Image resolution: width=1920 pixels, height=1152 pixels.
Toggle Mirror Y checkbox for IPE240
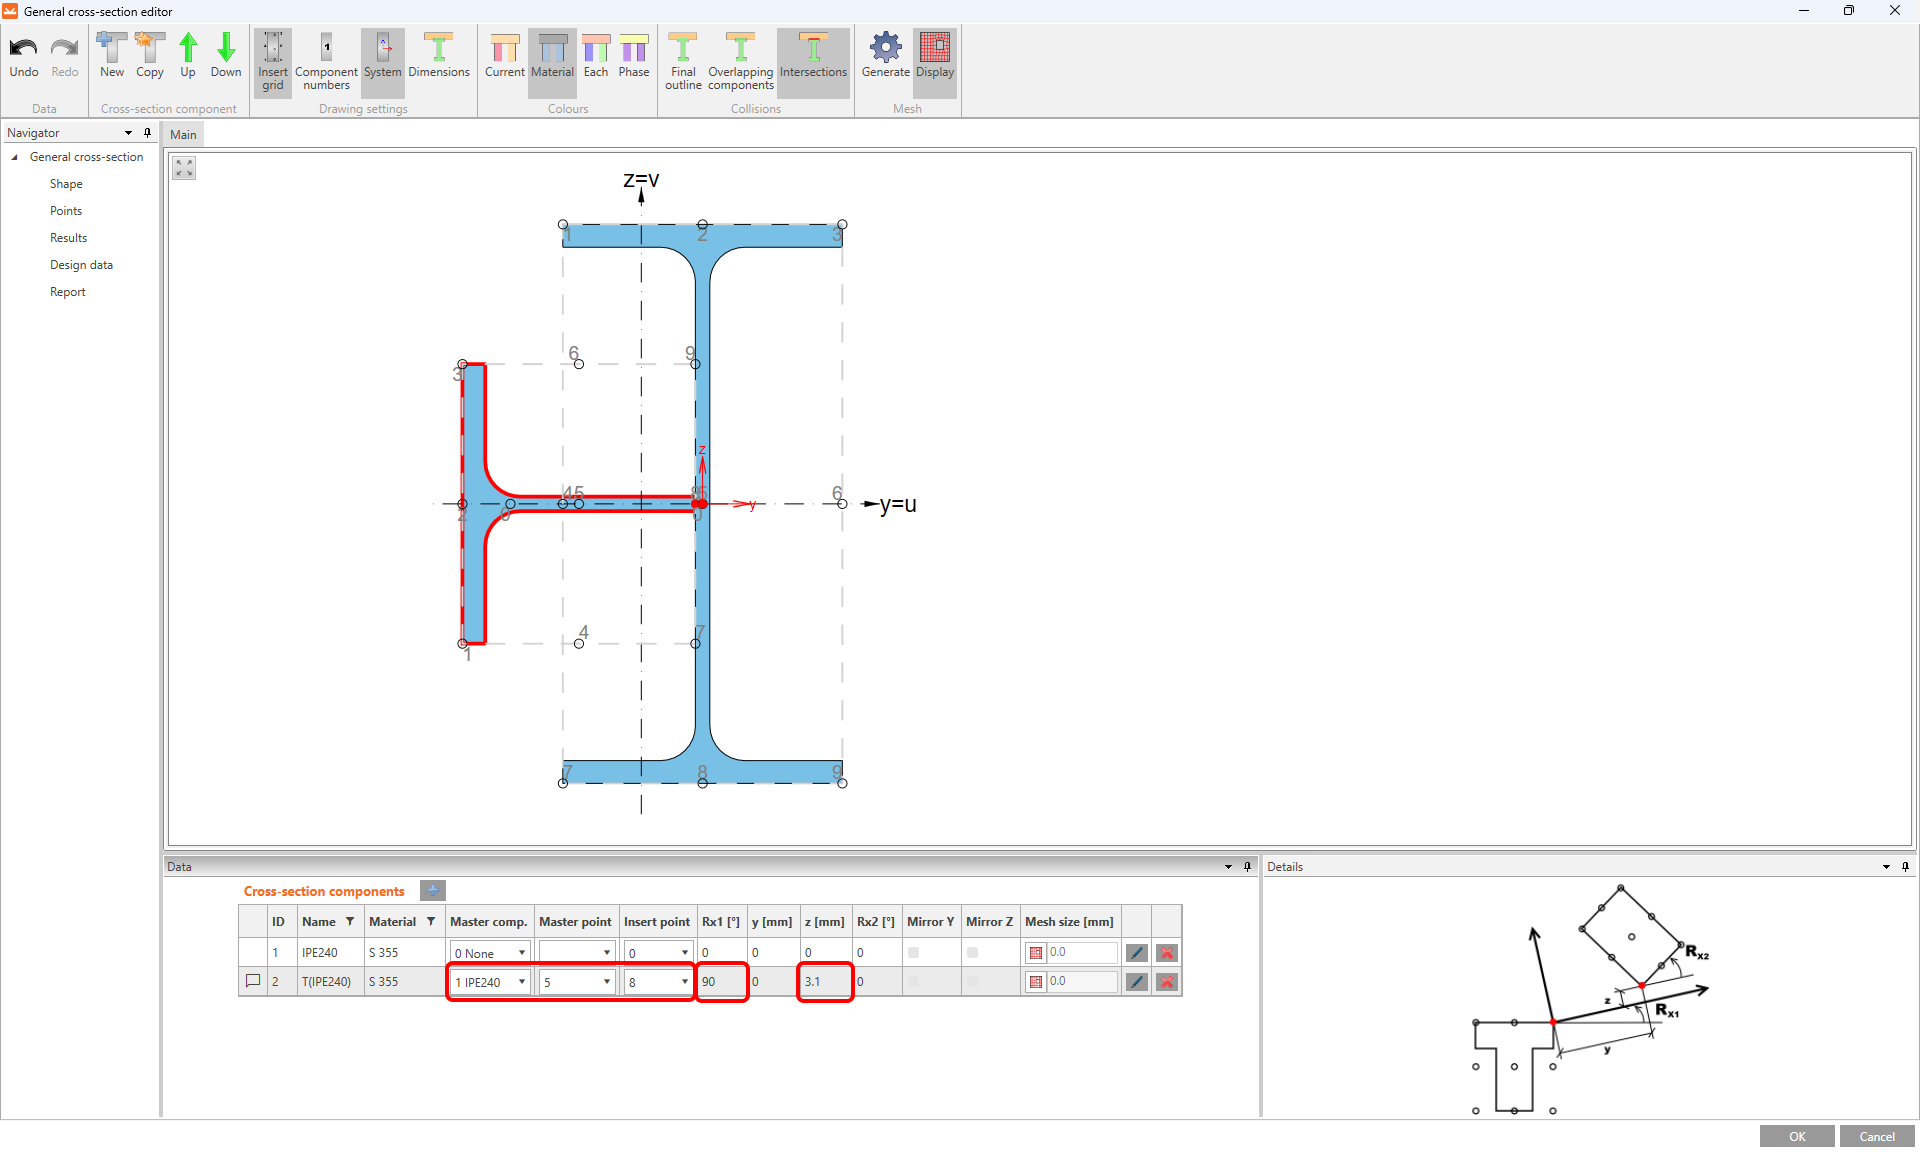[913, 953]
